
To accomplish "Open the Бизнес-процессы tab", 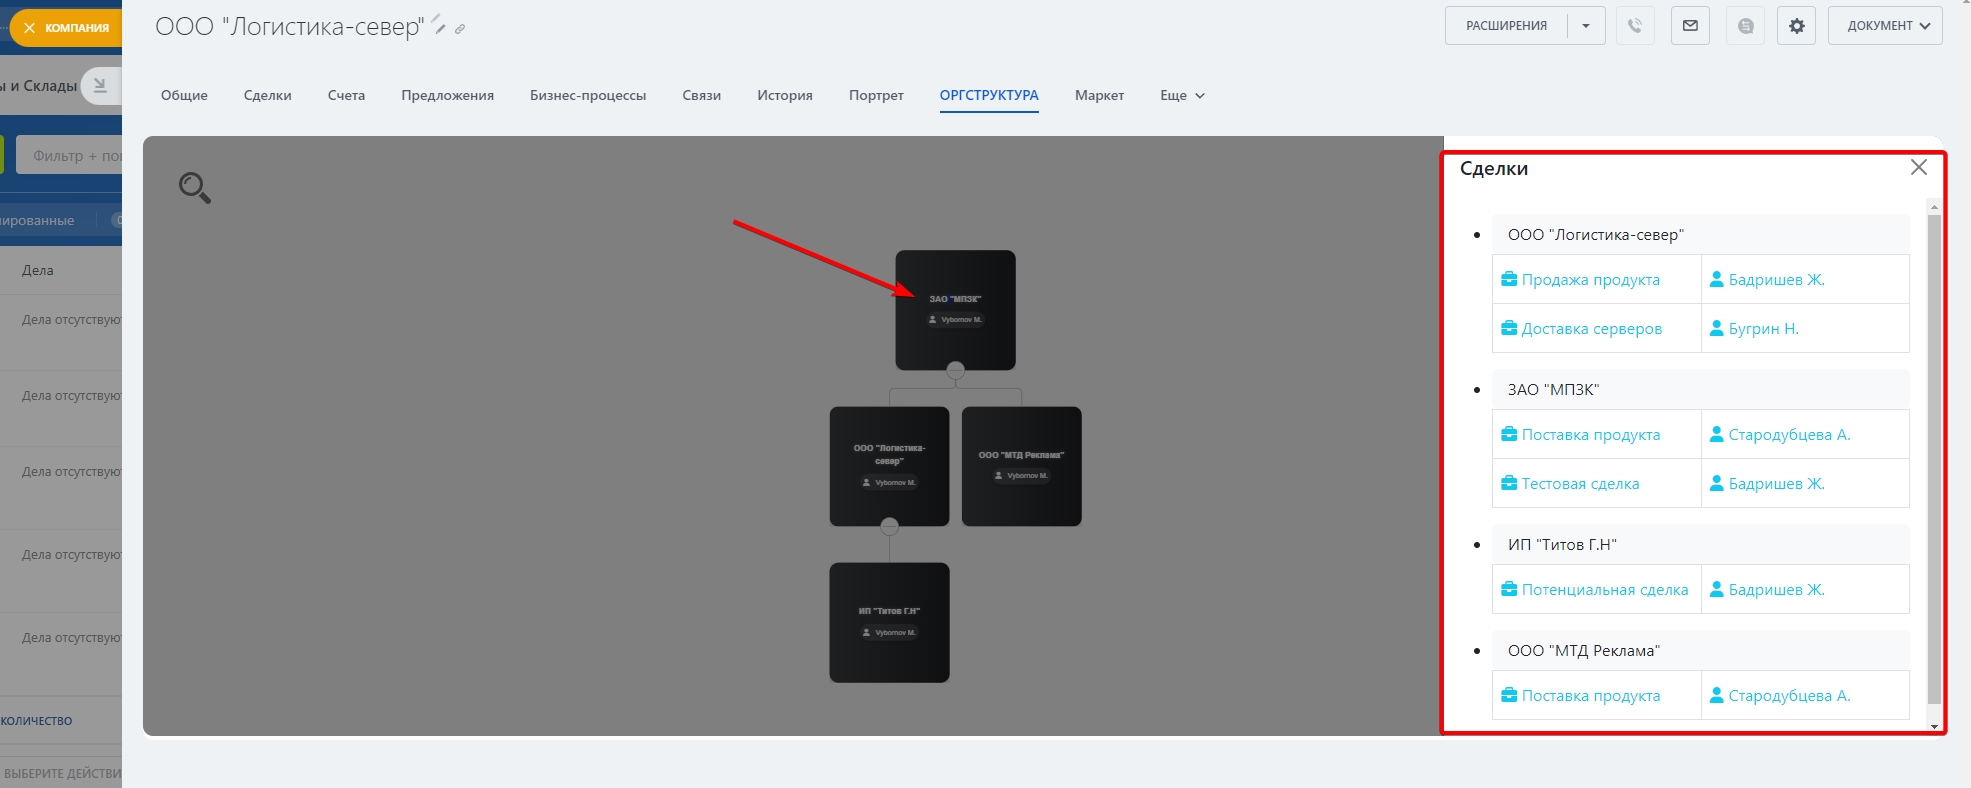I will (588, 96).
